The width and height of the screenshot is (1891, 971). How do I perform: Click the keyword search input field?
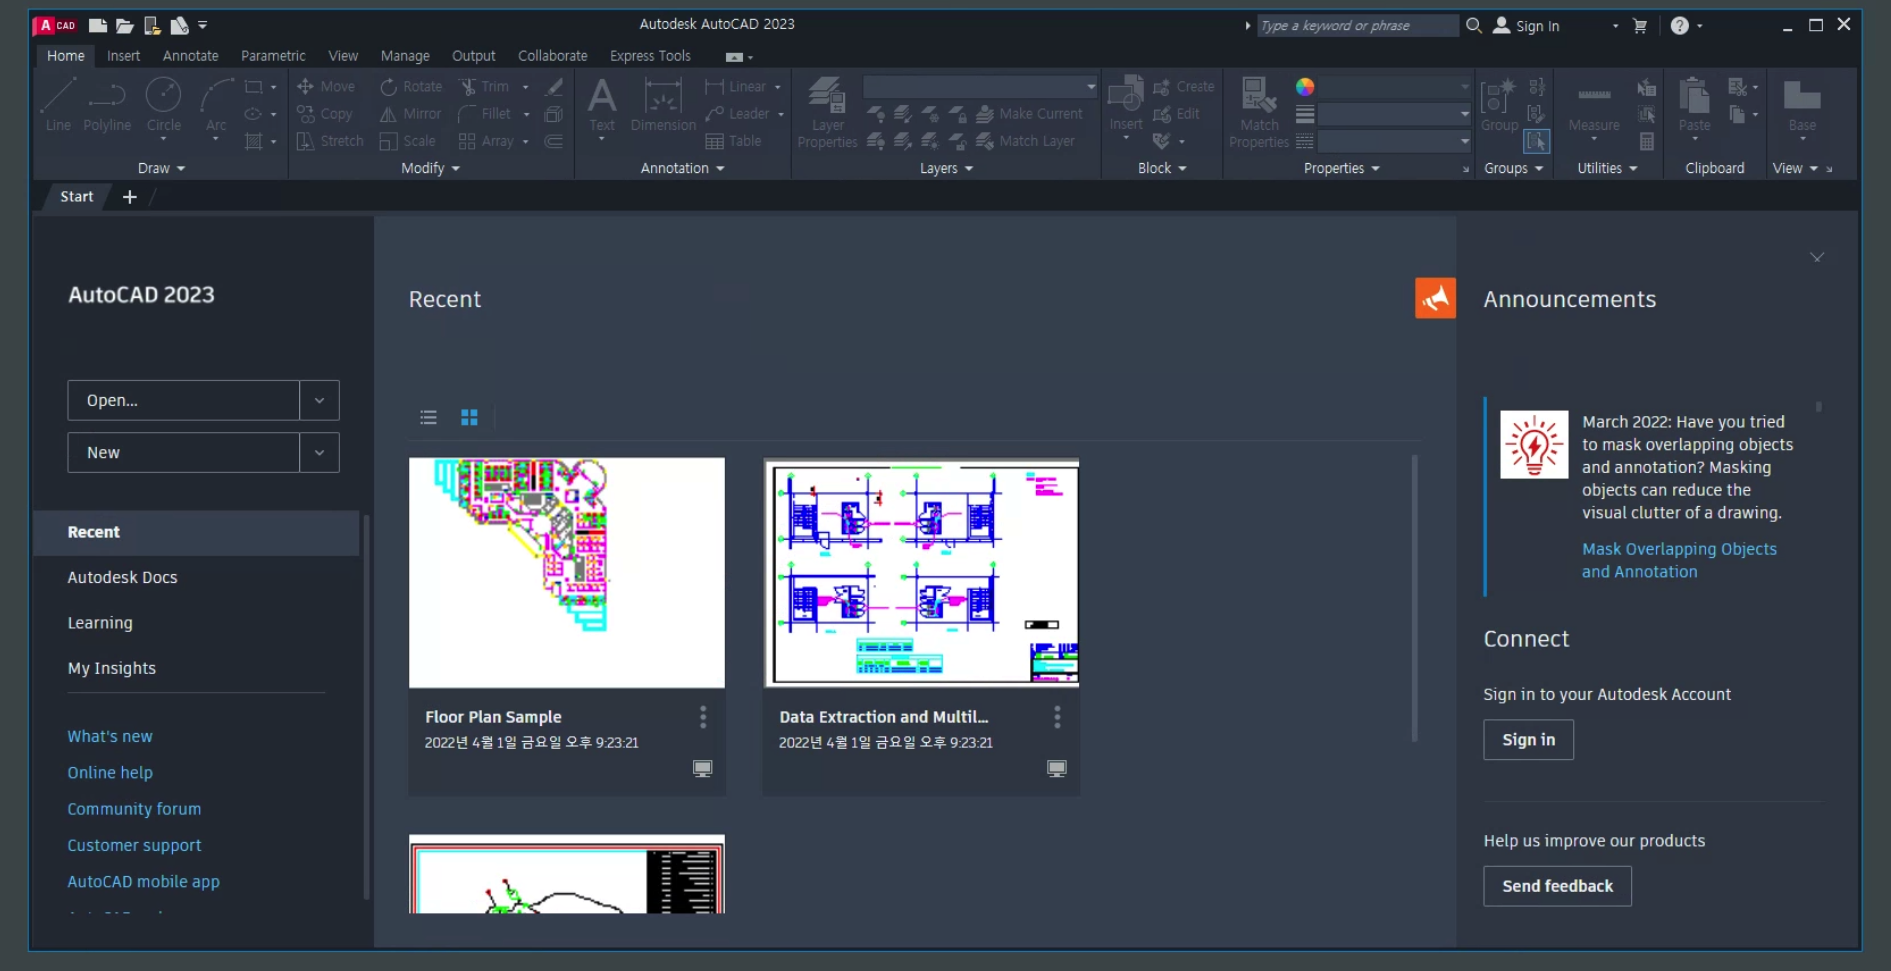click(x=1357, y=26)
